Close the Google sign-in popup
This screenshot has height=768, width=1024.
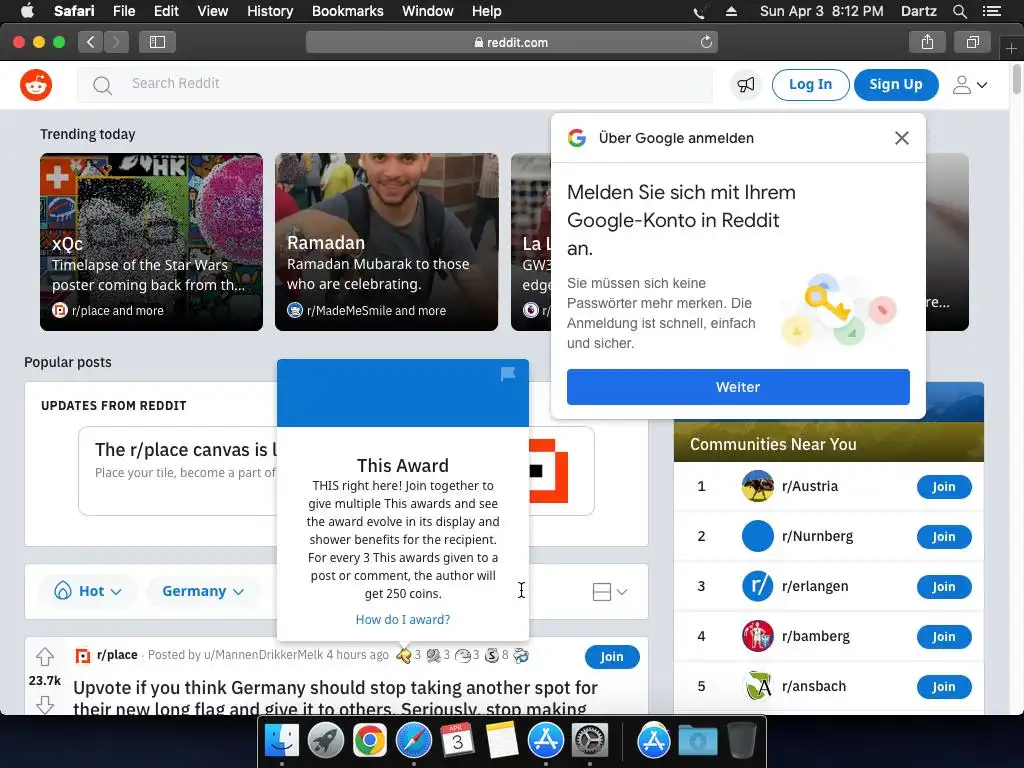pos(902,138)
